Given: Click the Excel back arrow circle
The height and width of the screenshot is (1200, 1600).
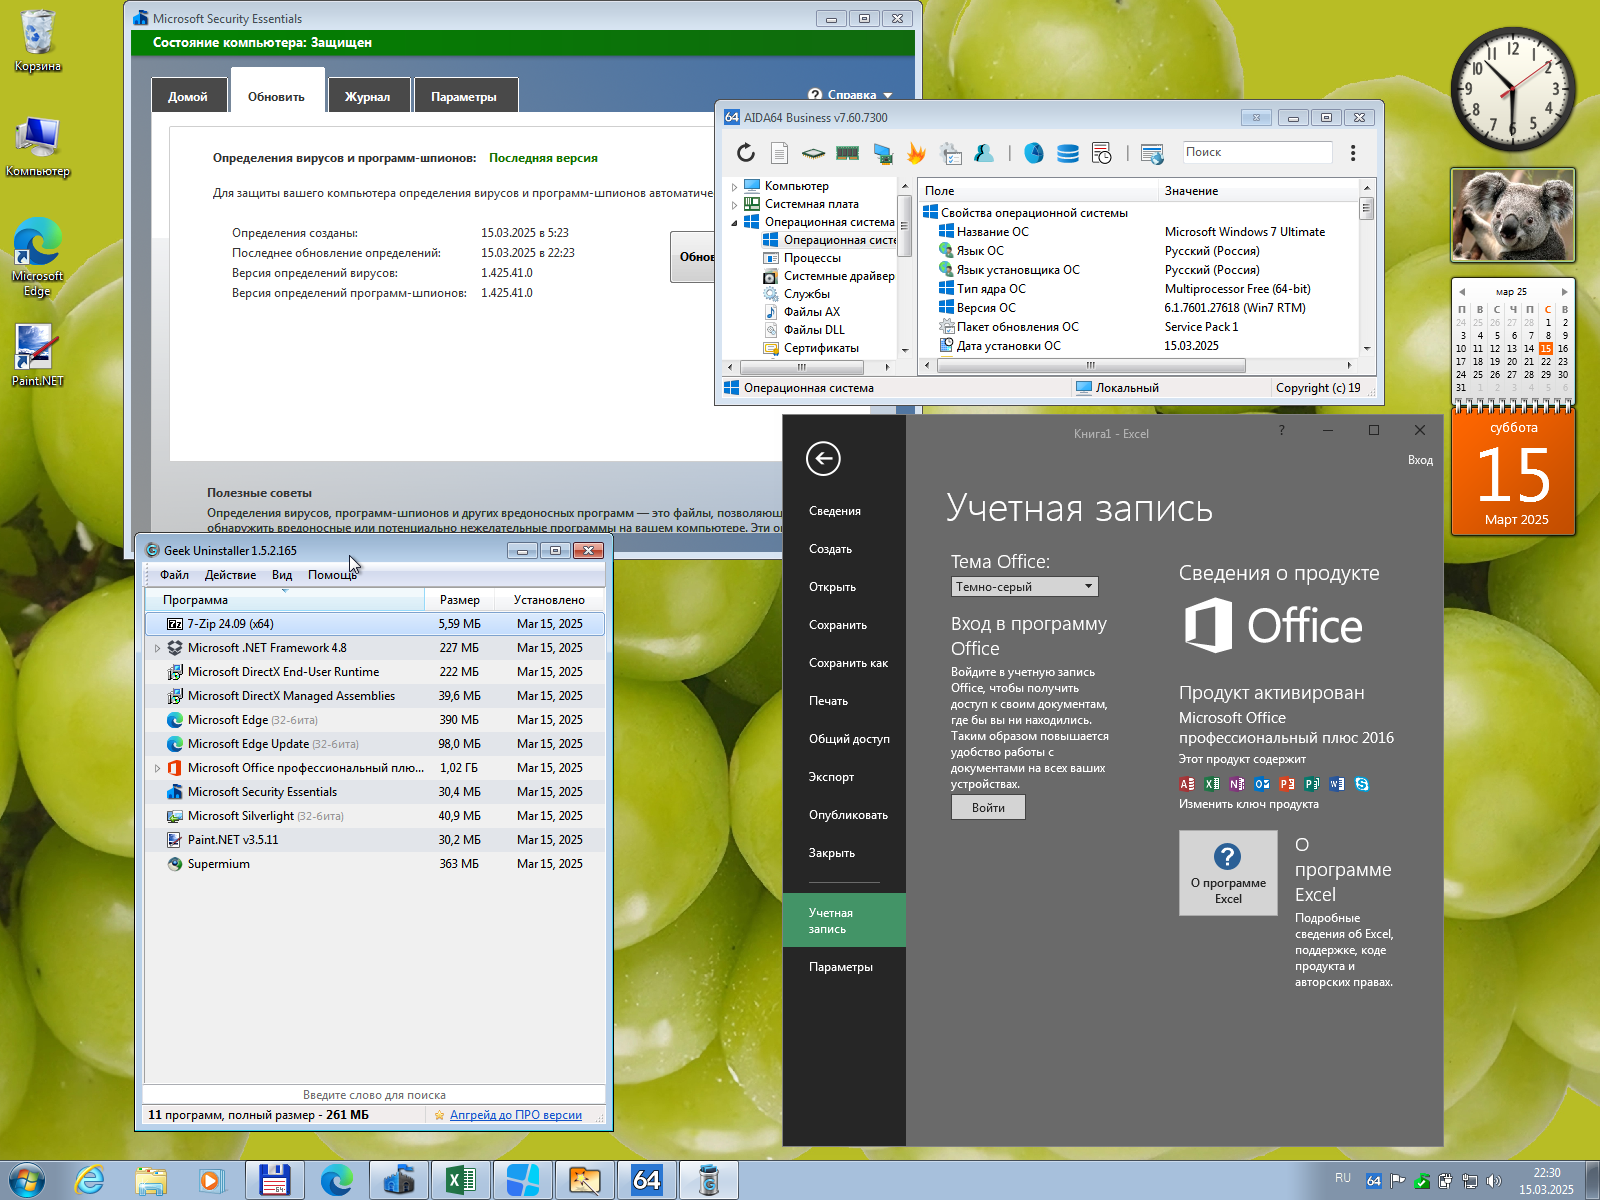Looking at the screenshot, I should coord(823,459).
